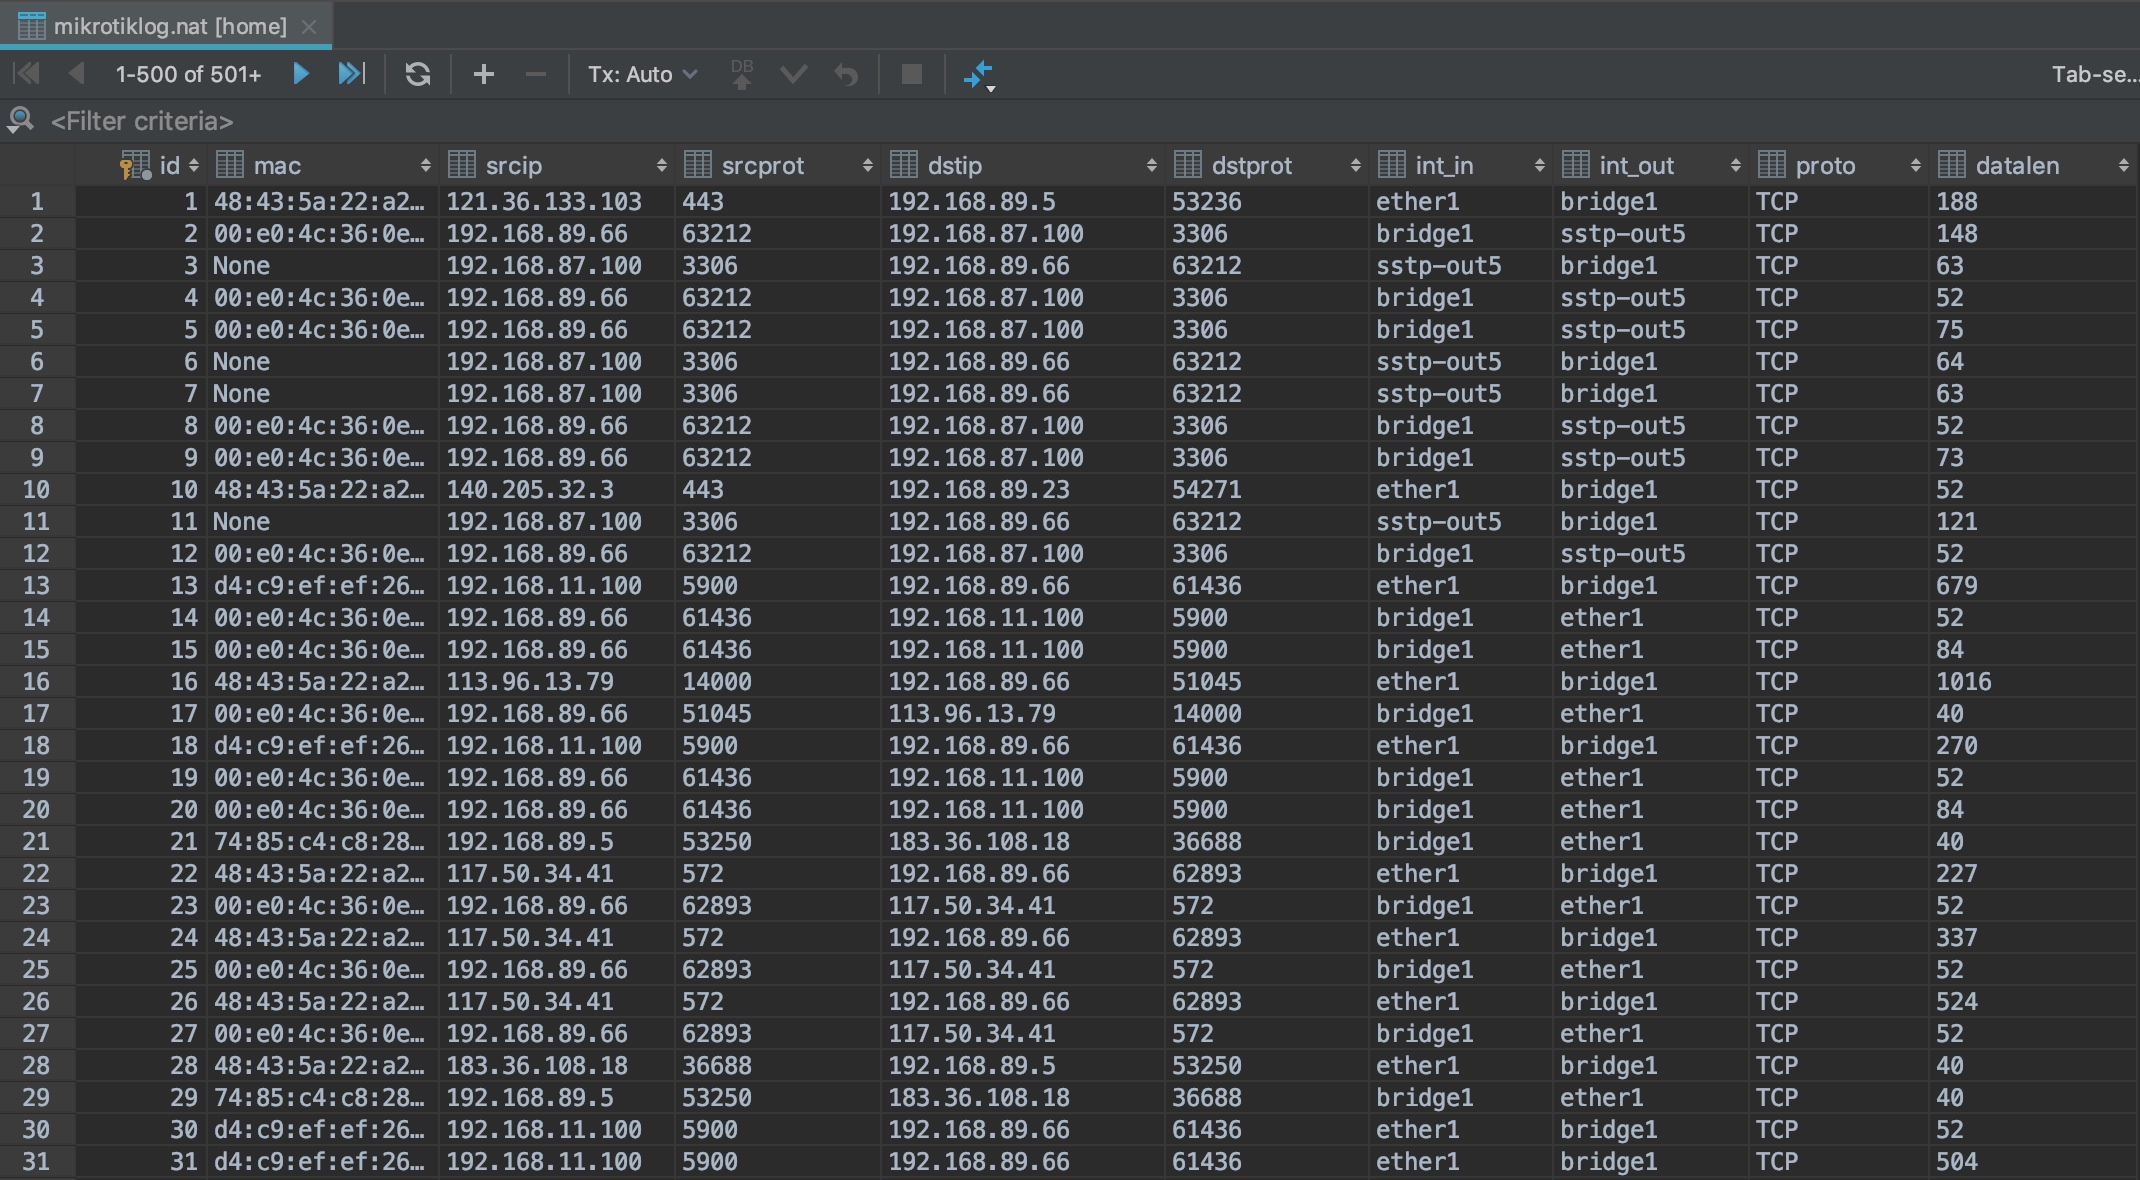
Task: Go to first page of rows
Action: pos(26,74)
